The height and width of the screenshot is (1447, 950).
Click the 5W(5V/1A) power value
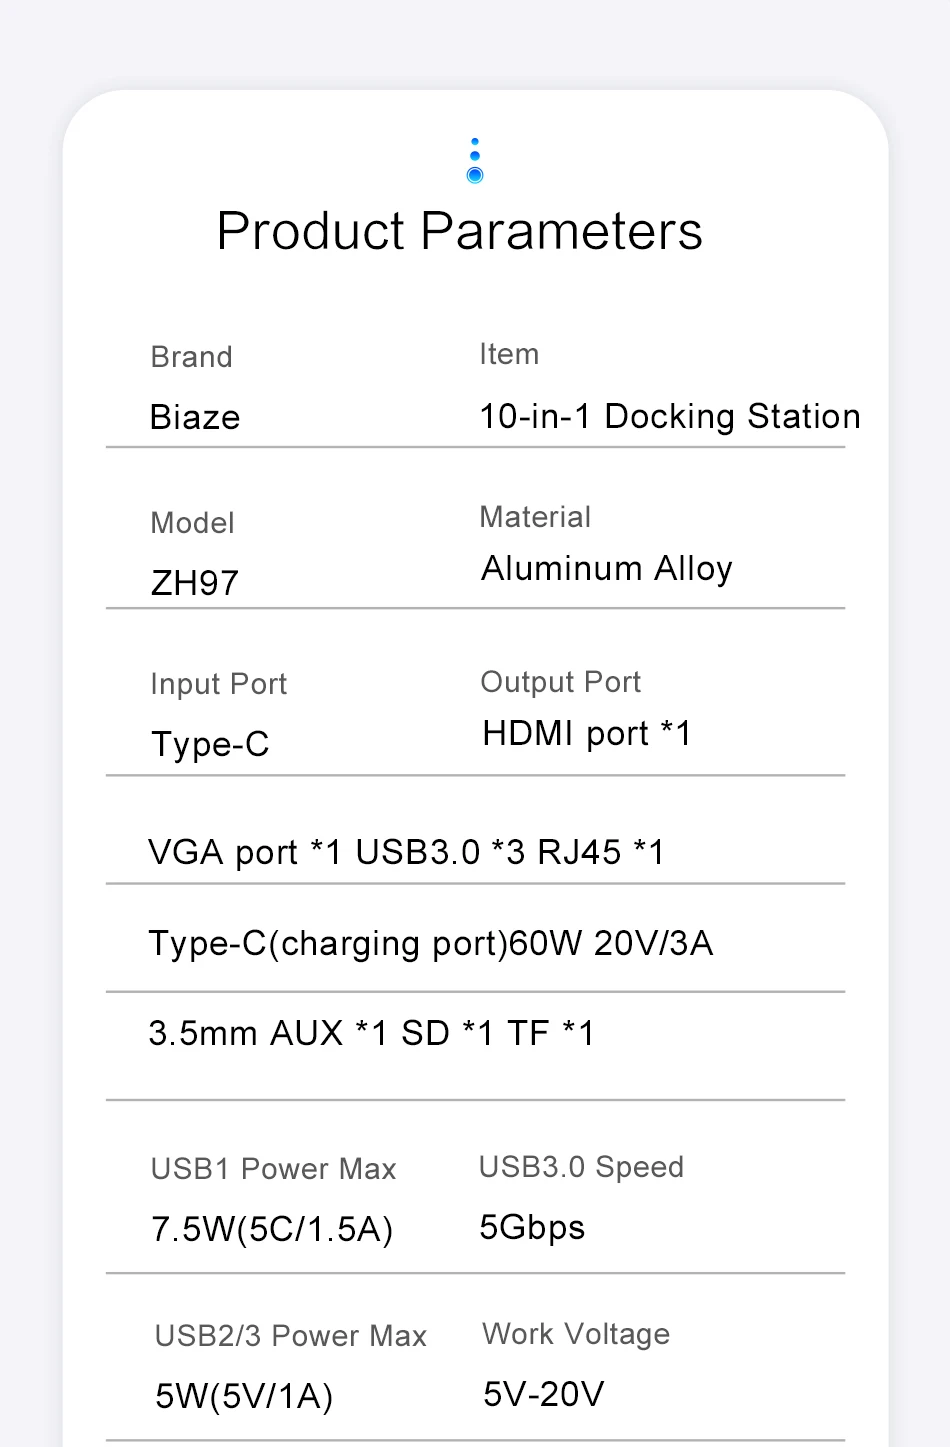(x=244, y=1396)
